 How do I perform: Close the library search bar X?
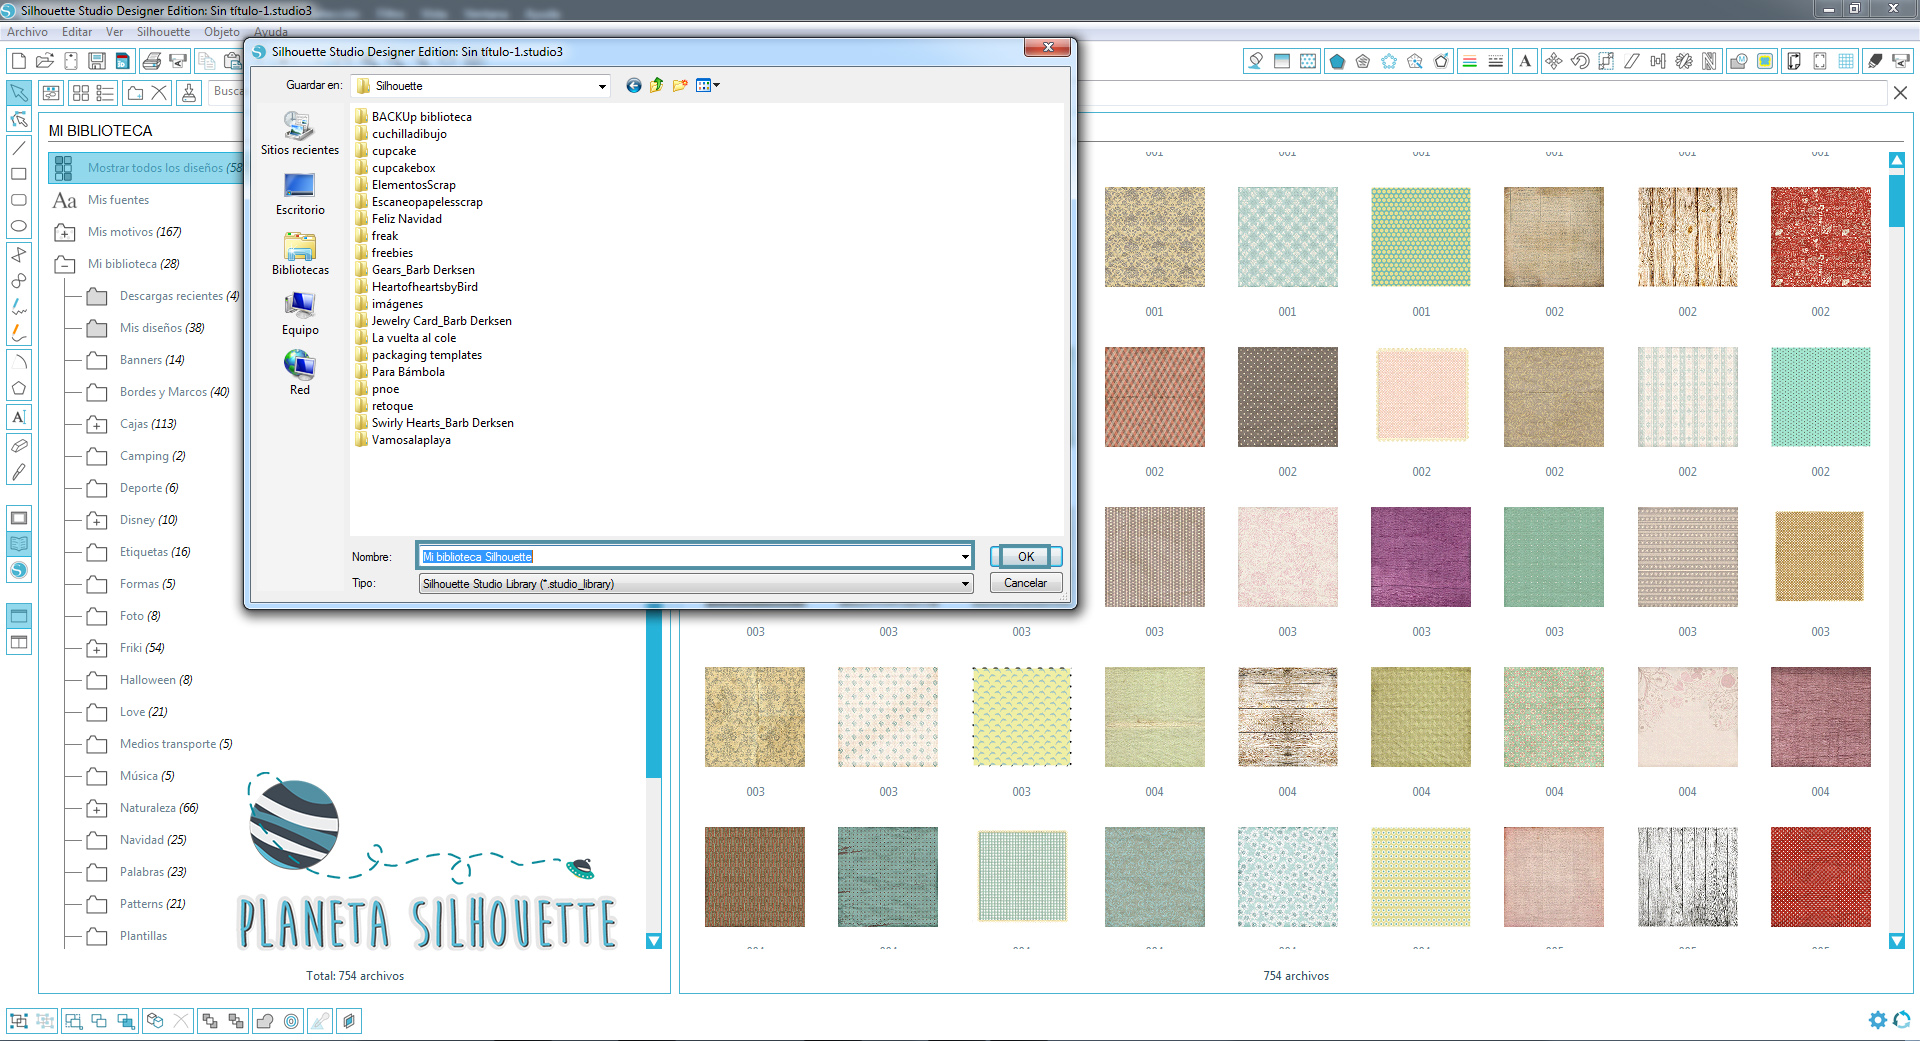click(1900, 93)
